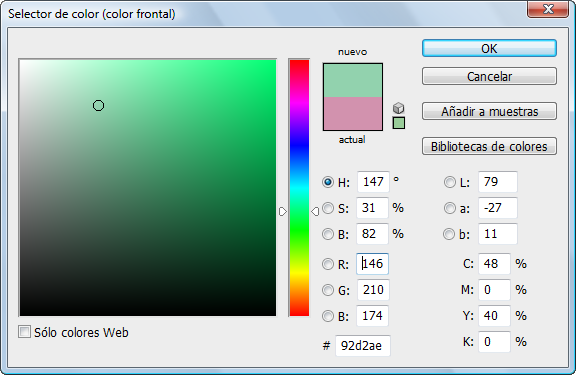576x375 pixels.
Task: Select the L lightness radio button
Action: (450, 182)
